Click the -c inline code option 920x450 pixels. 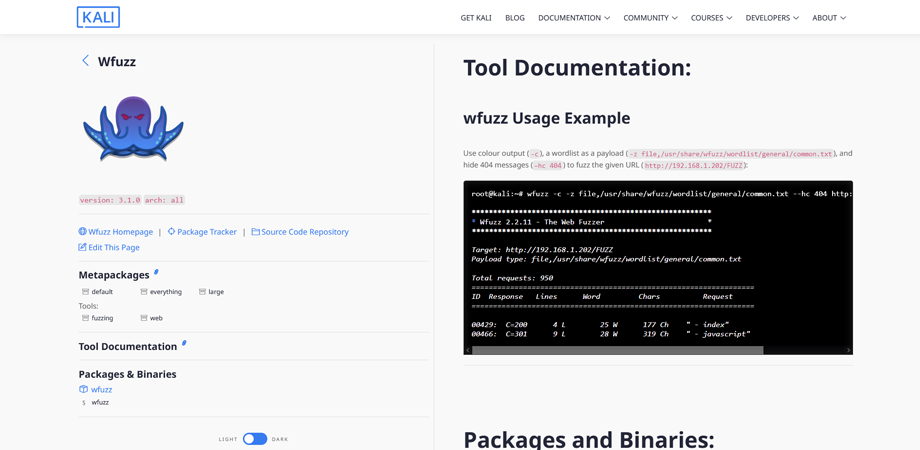pyautogui.click(x=535, y=154)
